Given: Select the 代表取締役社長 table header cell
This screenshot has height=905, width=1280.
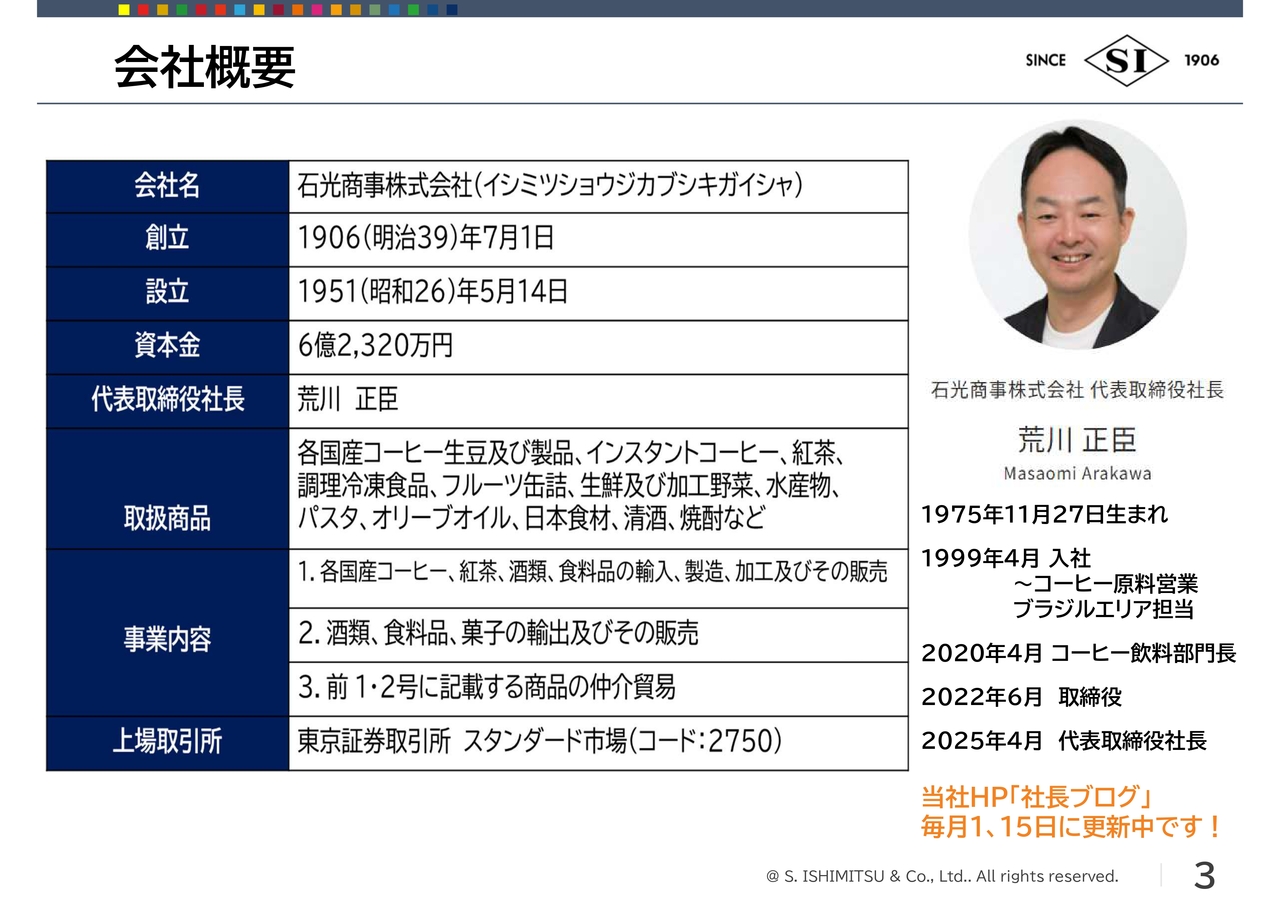Looking at the screenshot, I should 167,400.
